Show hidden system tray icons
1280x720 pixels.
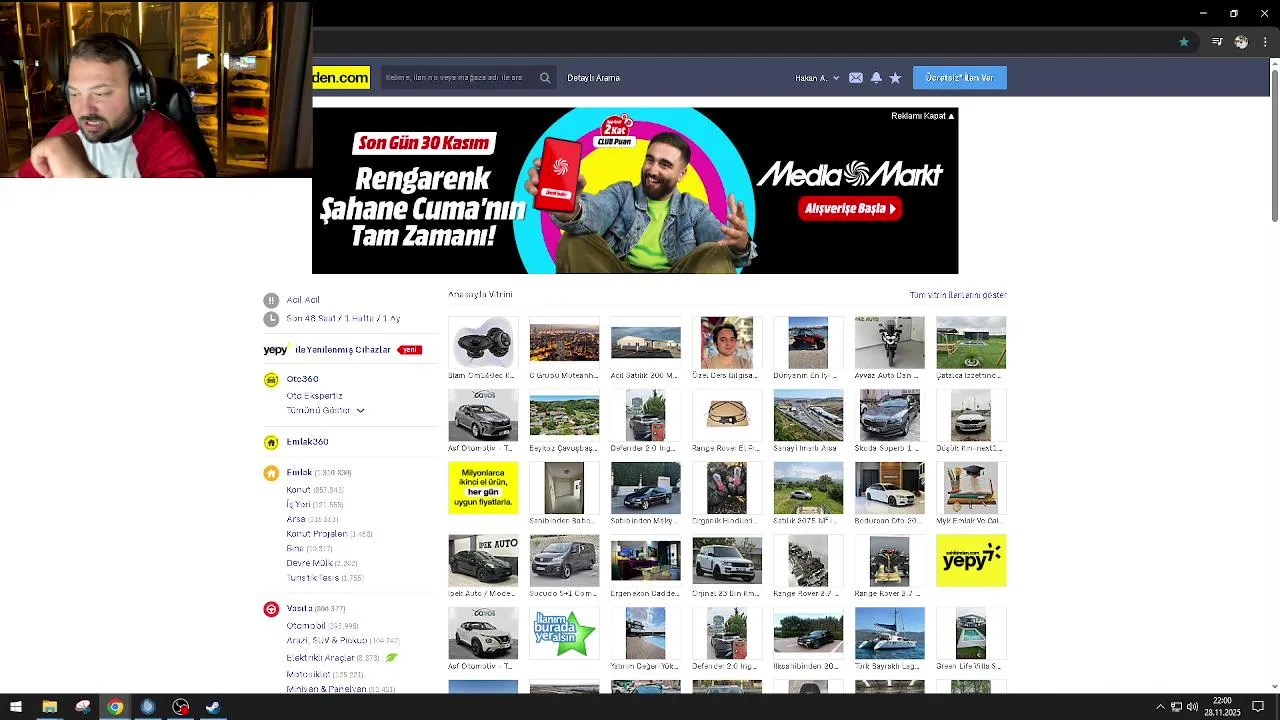pyautogui.click(x=1160, y=707)
